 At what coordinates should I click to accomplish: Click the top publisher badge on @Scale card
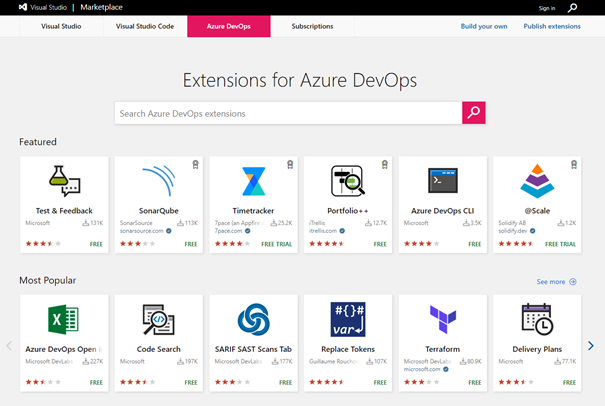tap(574, 165)
